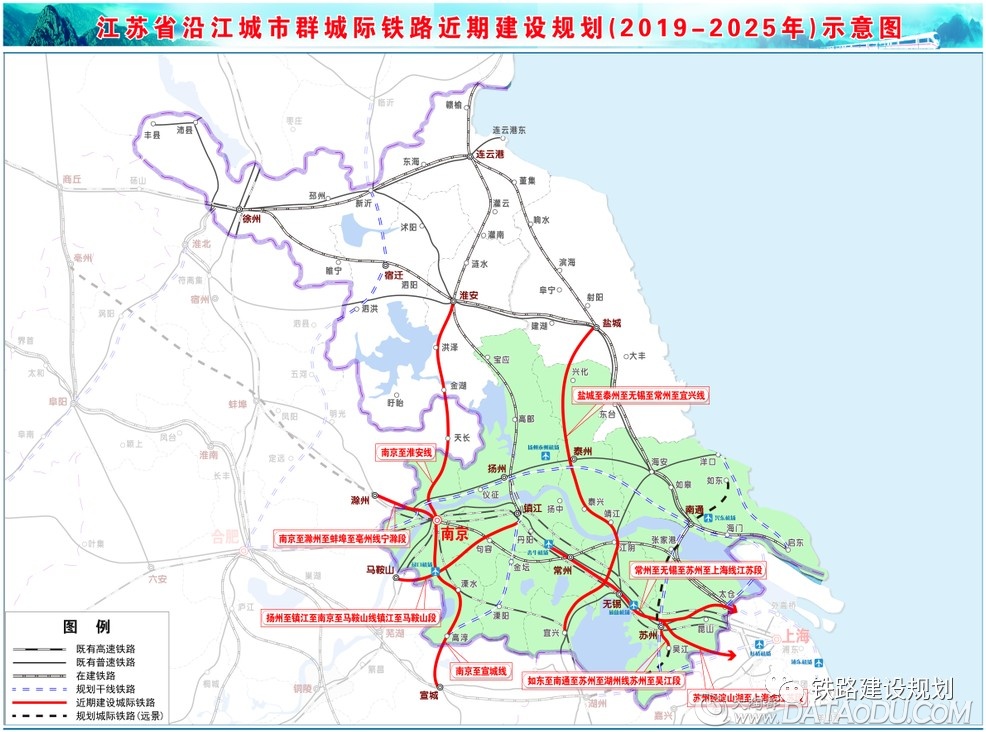The height and width of the screenshot is (732, 986).
Task: Click the Yangzhou Taizhou airport icon
Action: tap(546, 455)
